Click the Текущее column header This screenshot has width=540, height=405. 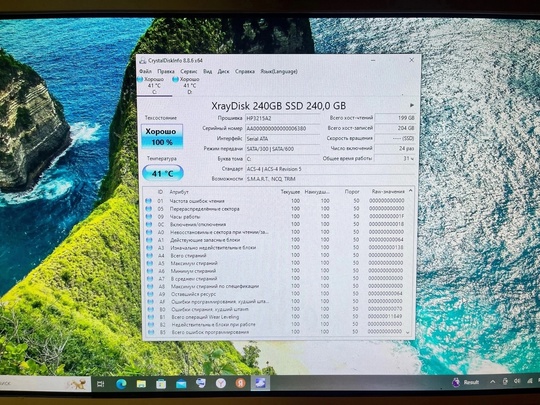click(290, 192)
